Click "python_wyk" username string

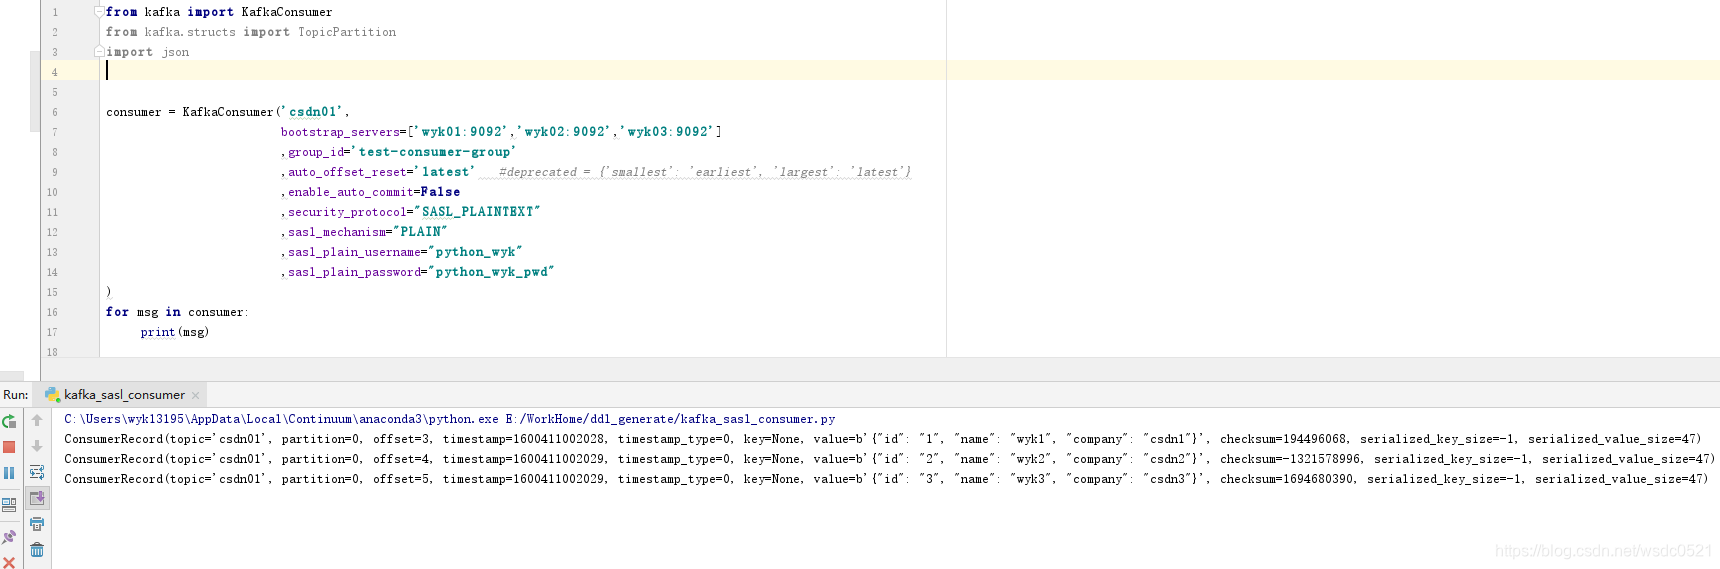tap(475, 252)
